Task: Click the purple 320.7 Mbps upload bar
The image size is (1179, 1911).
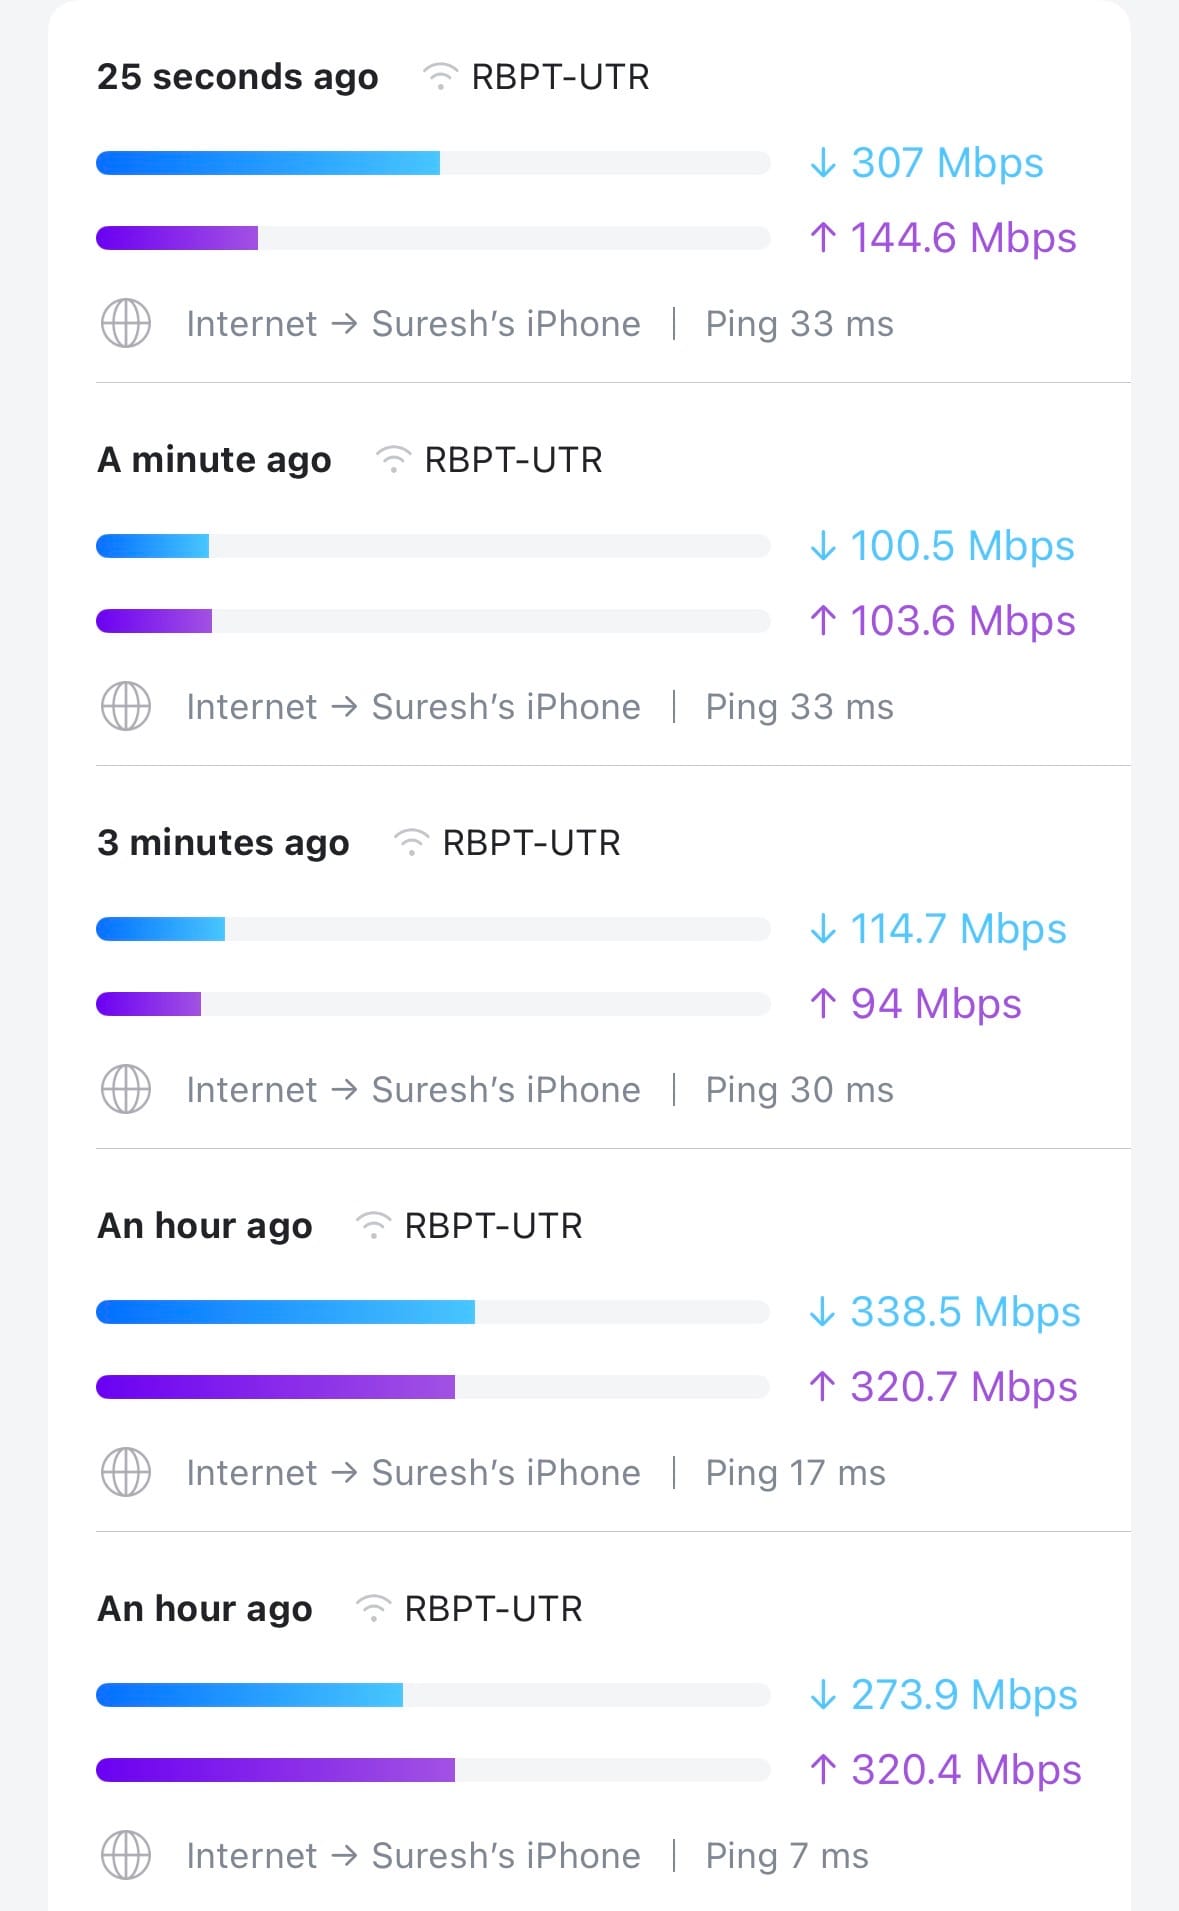Action: click(x=275, y=1387)
